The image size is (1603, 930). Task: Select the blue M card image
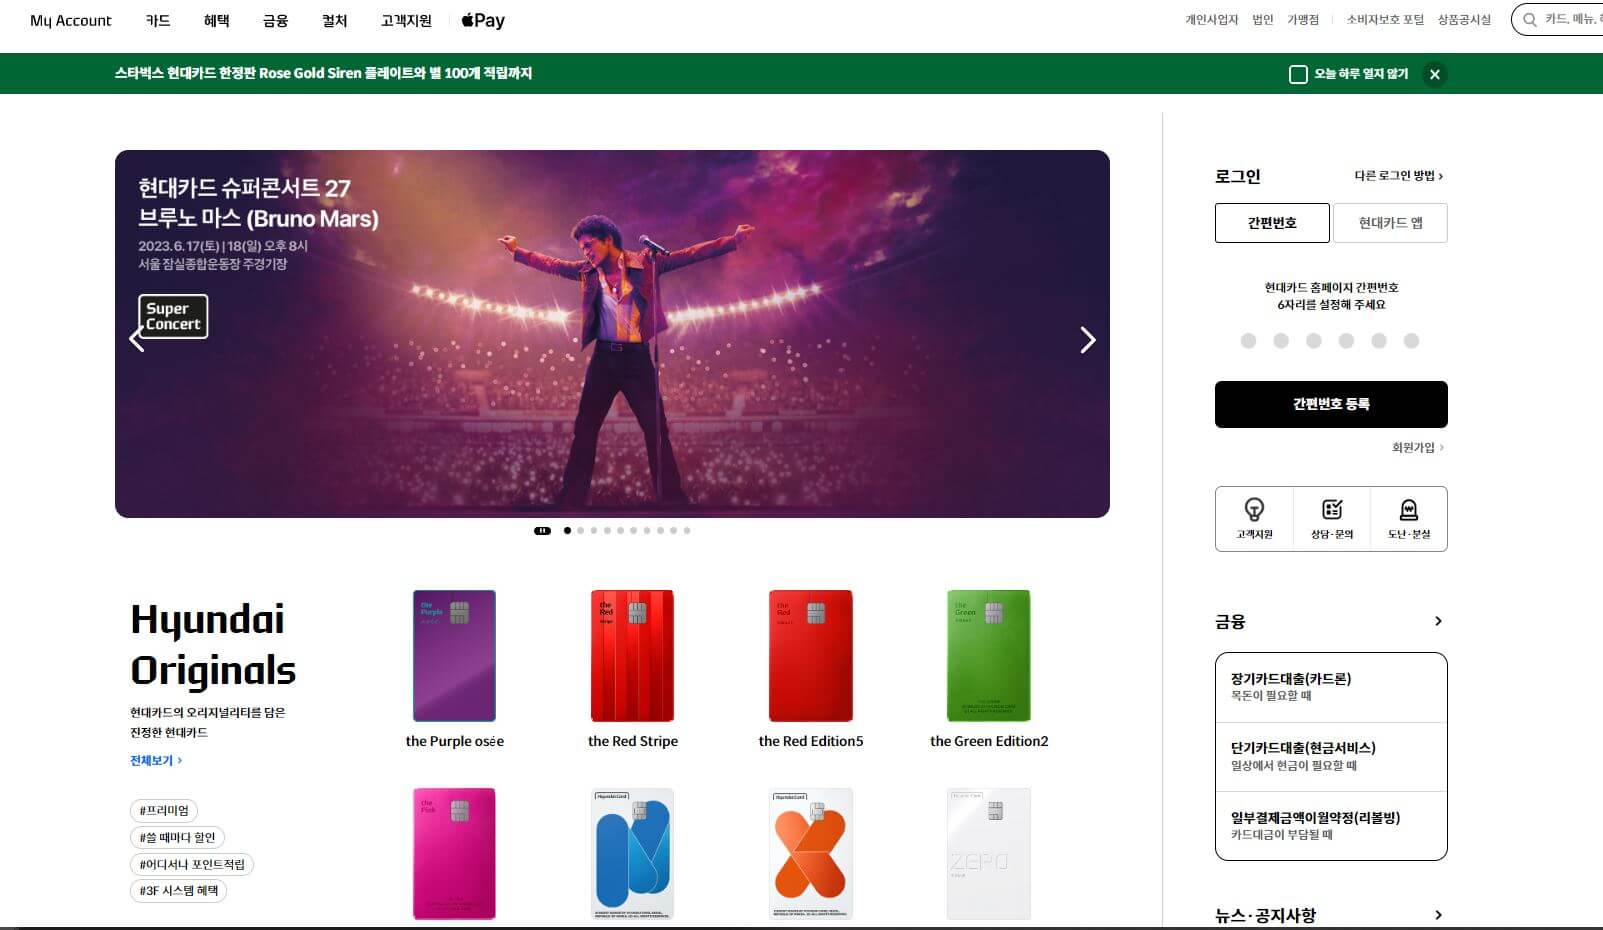pos(632,854)
